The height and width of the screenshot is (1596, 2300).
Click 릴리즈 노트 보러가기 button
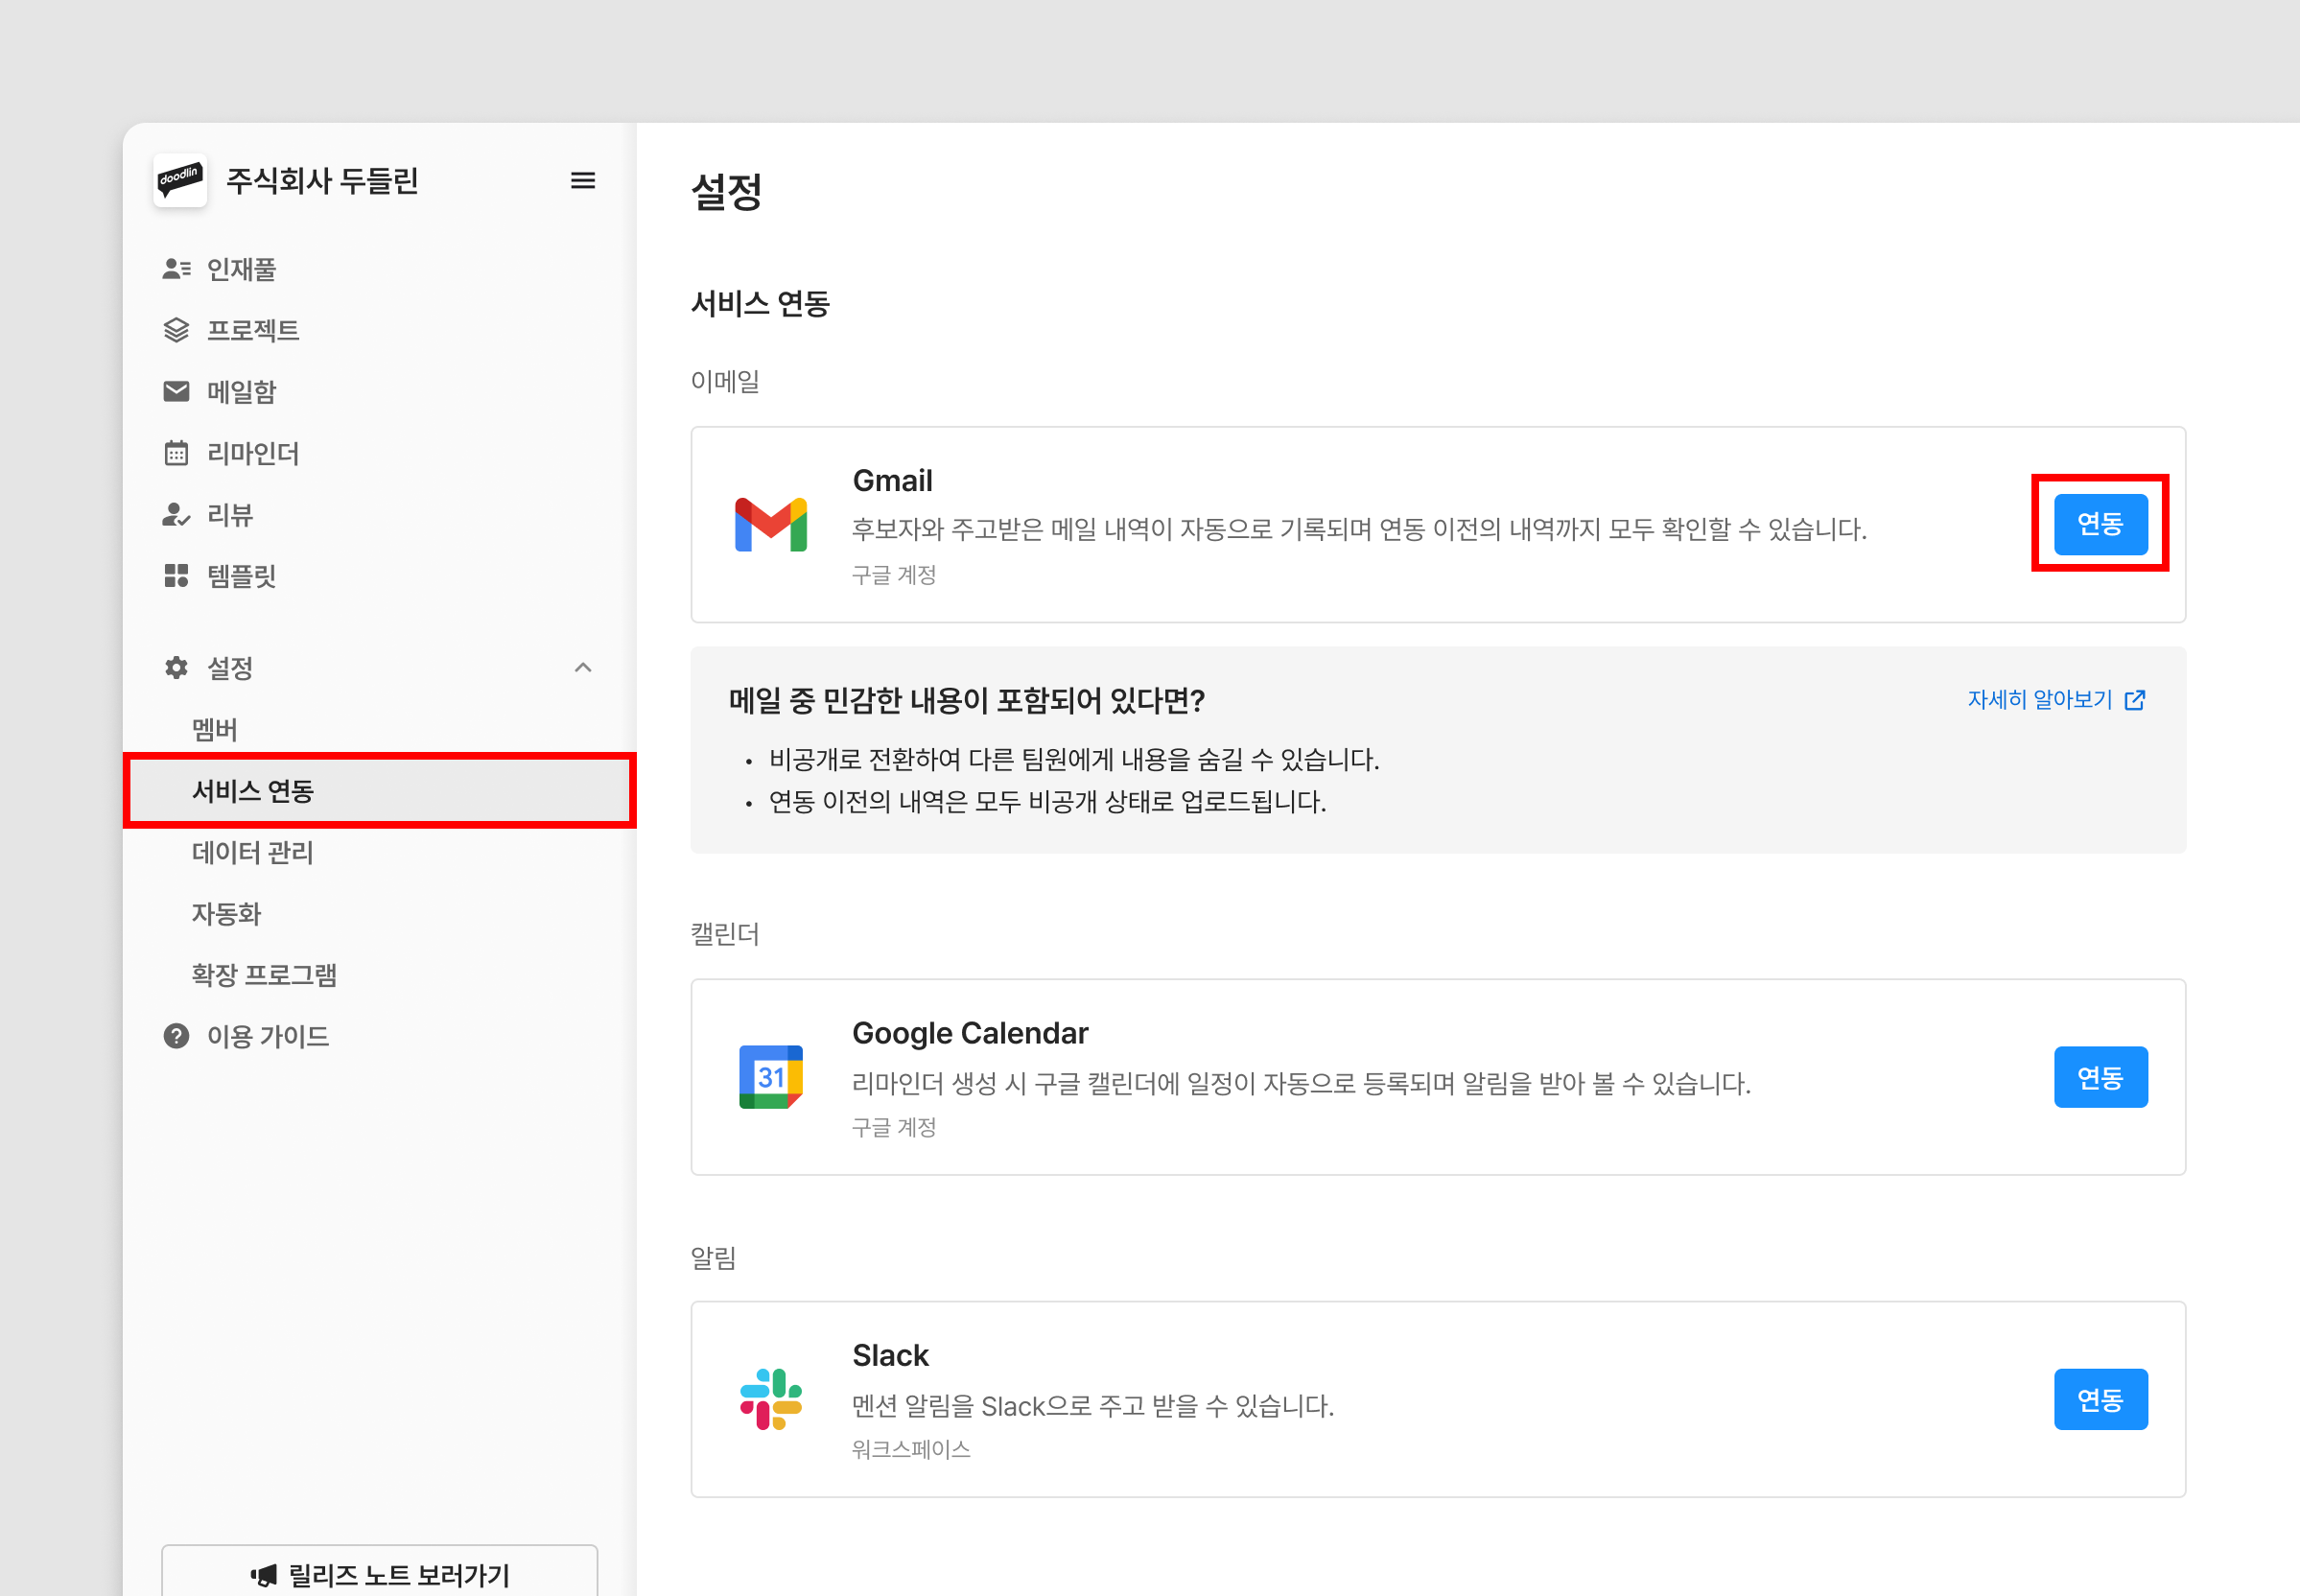click(x=380, y=1575)
